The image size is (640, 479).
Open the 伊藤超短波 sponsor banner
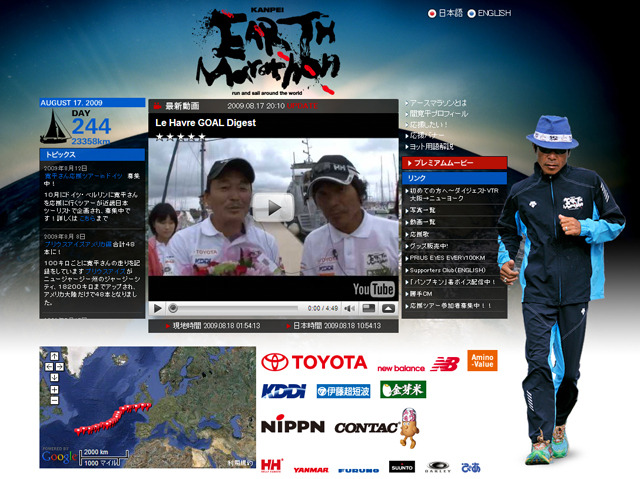(343, 391)
